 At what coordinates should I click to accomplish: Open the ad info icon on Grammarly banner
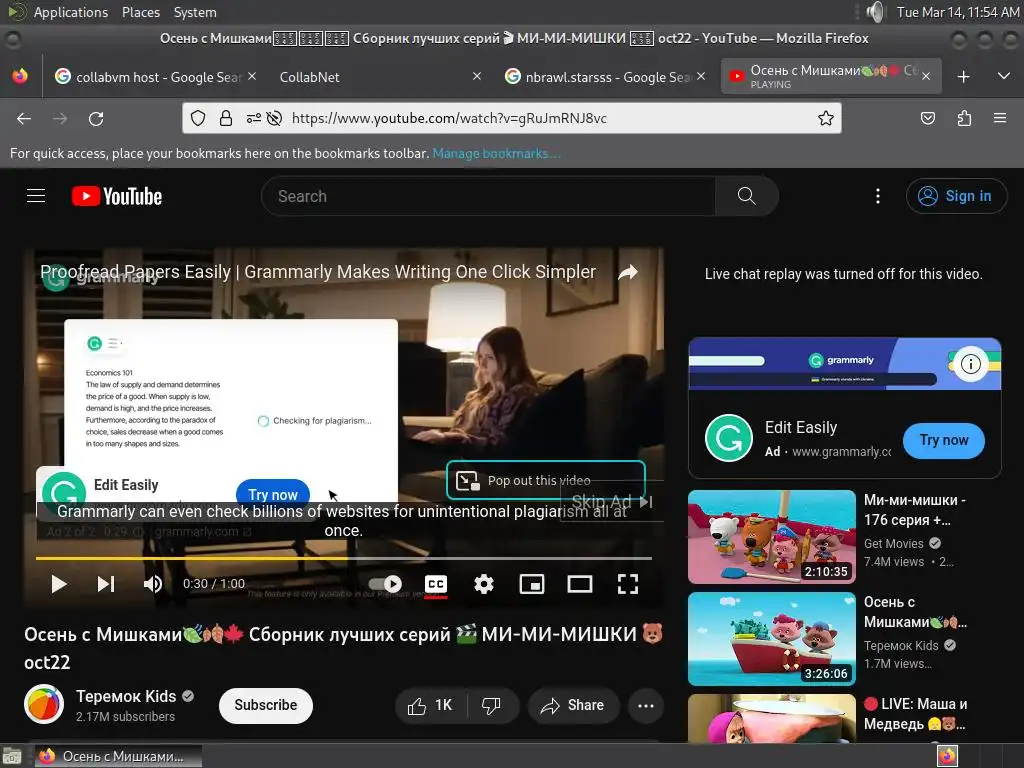click(970, 364)
